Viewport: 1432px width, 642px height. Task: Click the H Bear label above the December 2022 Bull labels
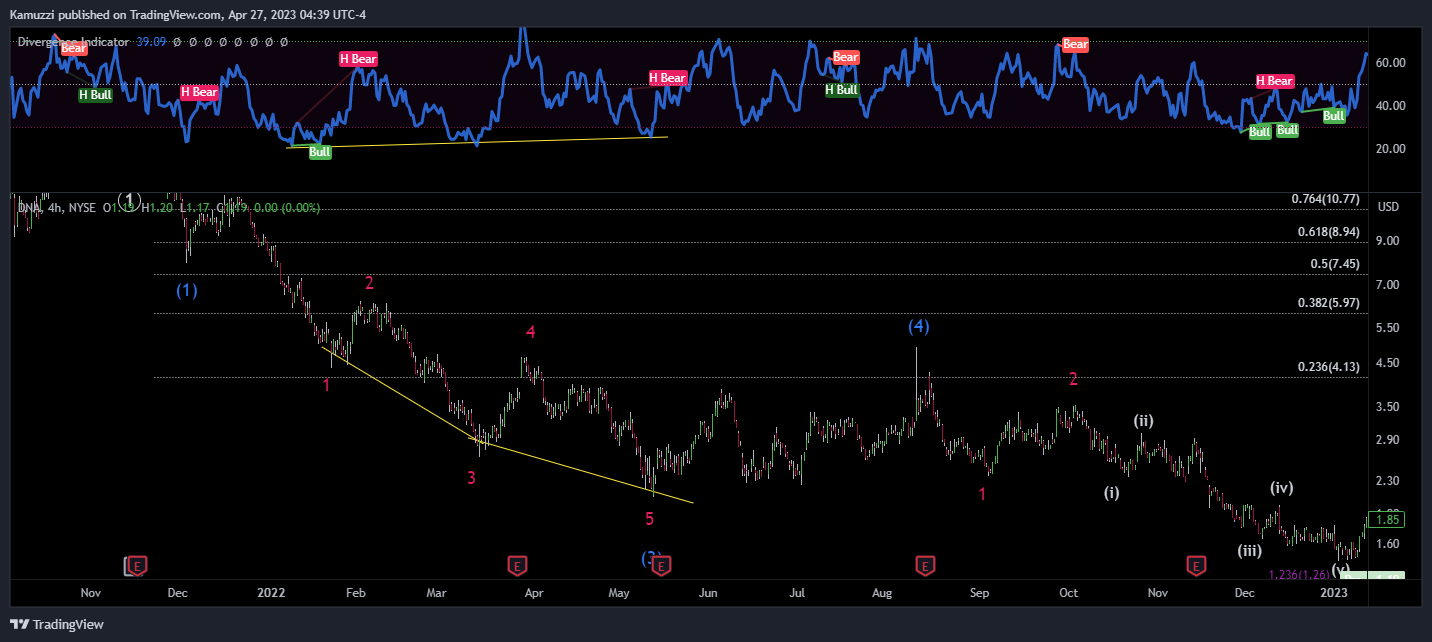pos(1275,81)
